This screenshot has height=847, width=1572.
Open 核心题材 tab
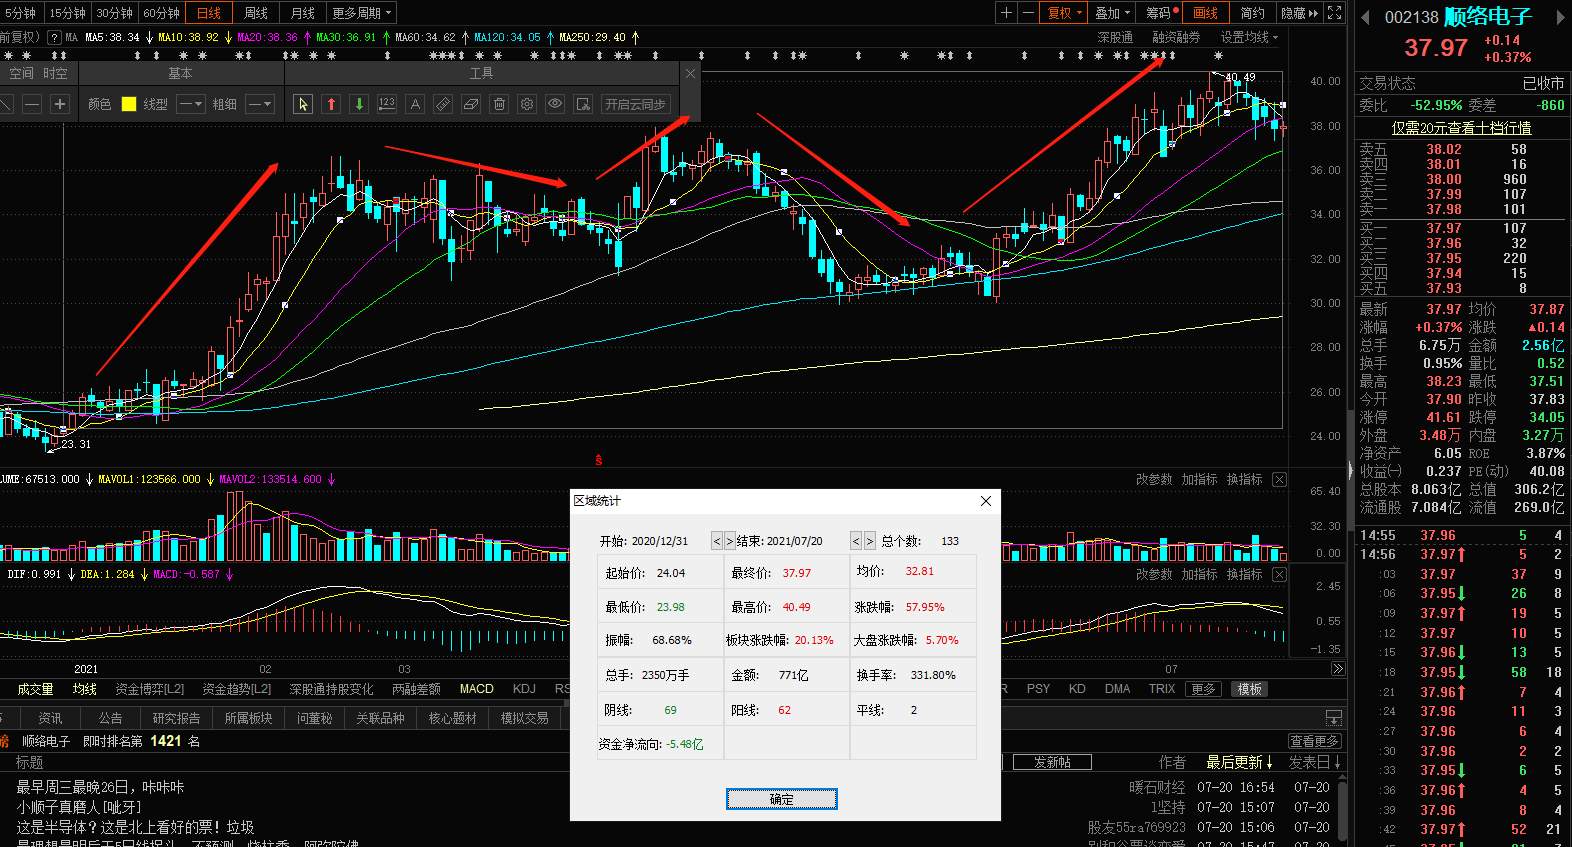tap(453, 718)
